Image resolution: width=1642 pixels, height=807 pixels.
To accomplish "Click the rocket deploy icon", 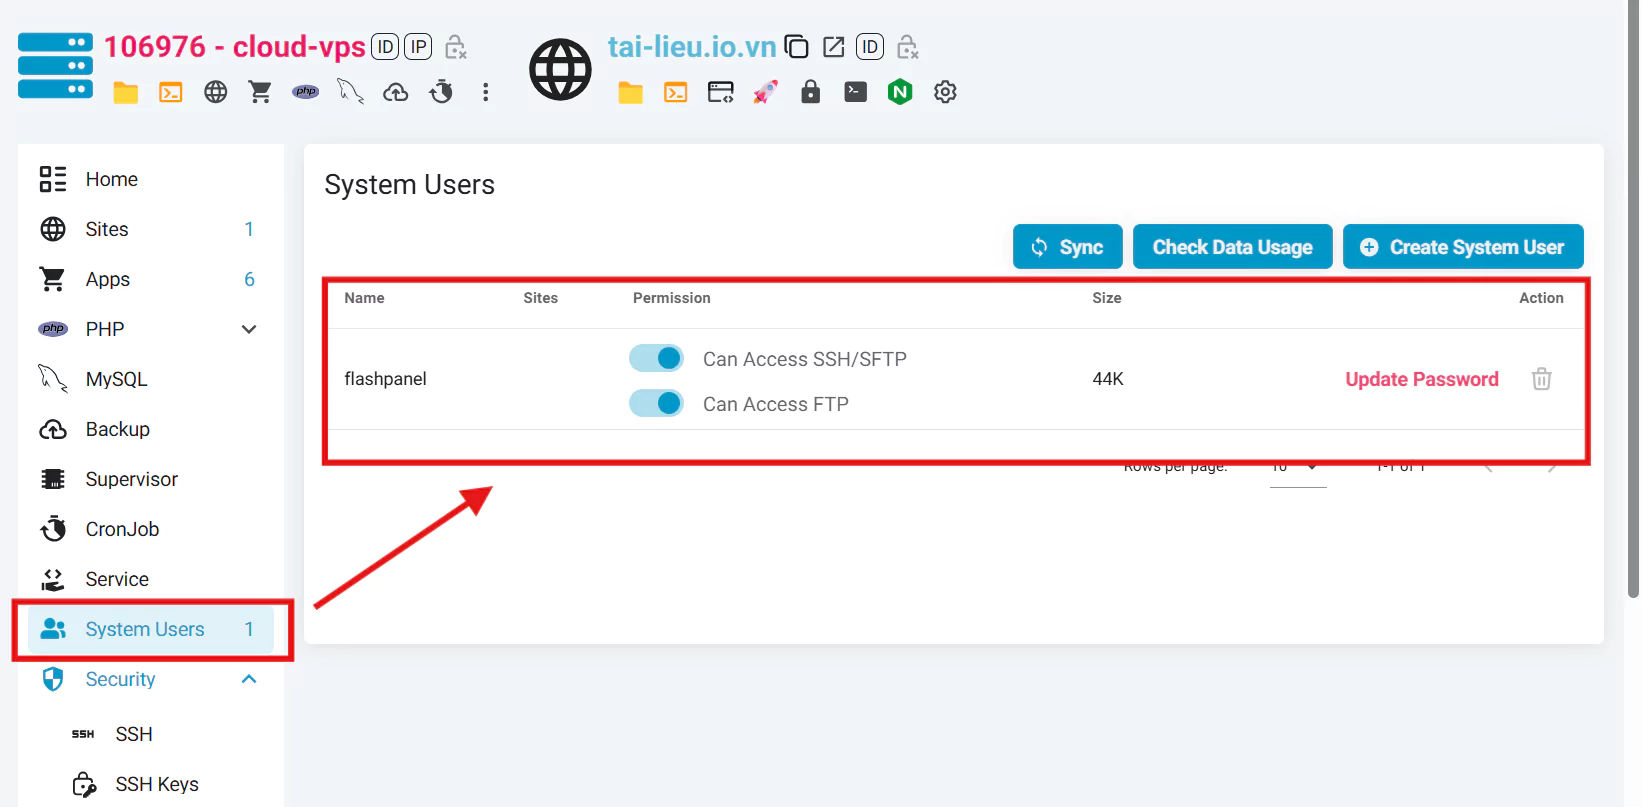I will (765, 92).
